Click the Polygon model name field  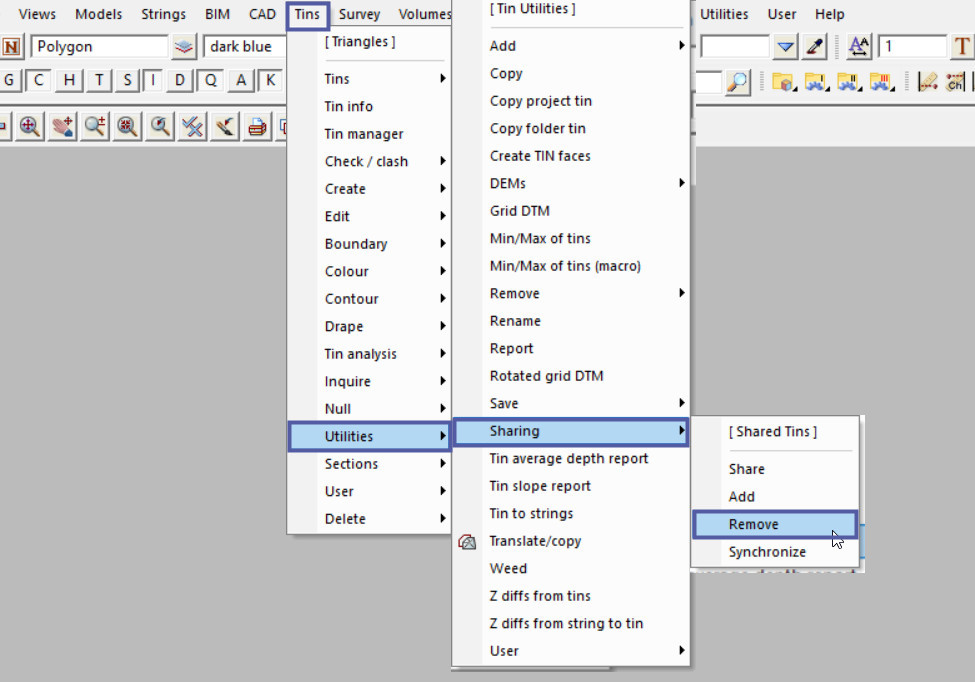(x=98, y=47)
